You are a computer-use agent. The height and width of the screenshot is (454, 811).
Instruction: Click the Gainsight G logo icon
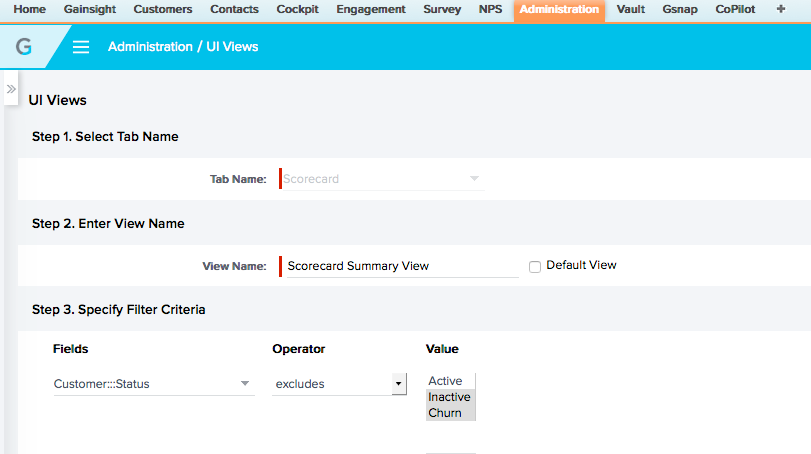point(24,47)
